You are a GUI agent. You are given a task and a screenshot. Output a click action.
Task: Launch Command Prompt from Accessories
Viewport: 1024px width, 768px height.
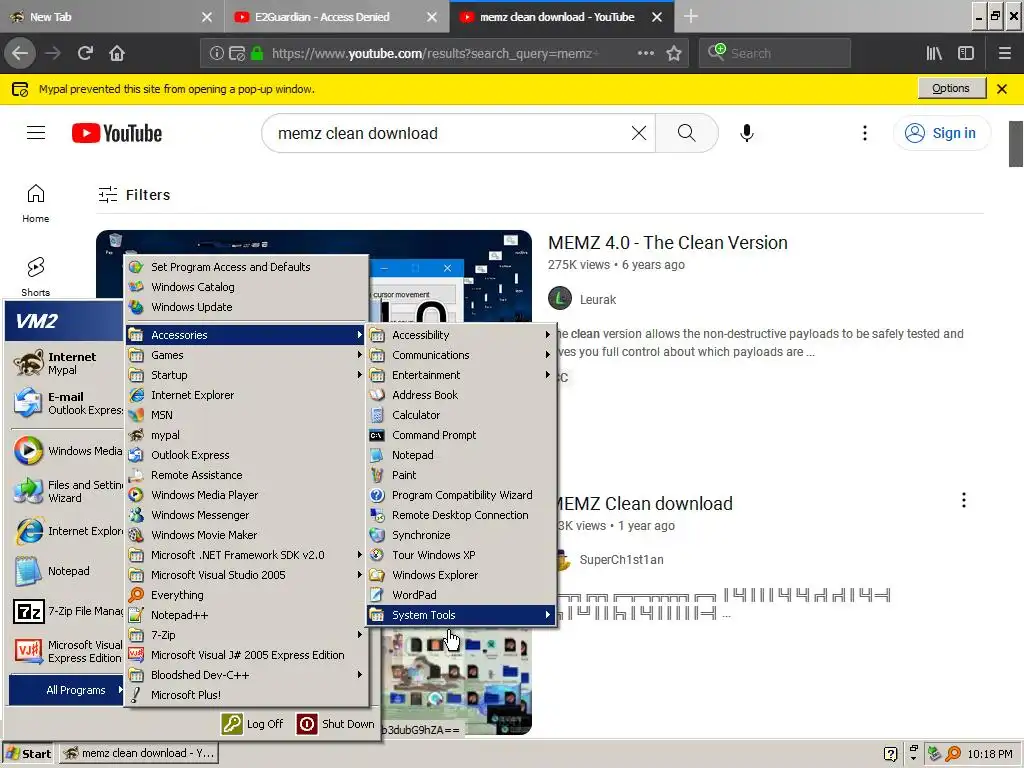click(434, 435)
